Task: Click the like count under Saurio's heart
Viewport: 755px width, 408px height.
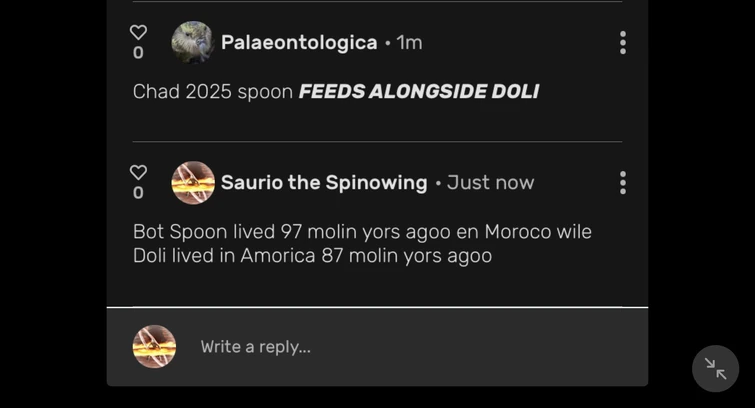Action: [x=138, y=193]
